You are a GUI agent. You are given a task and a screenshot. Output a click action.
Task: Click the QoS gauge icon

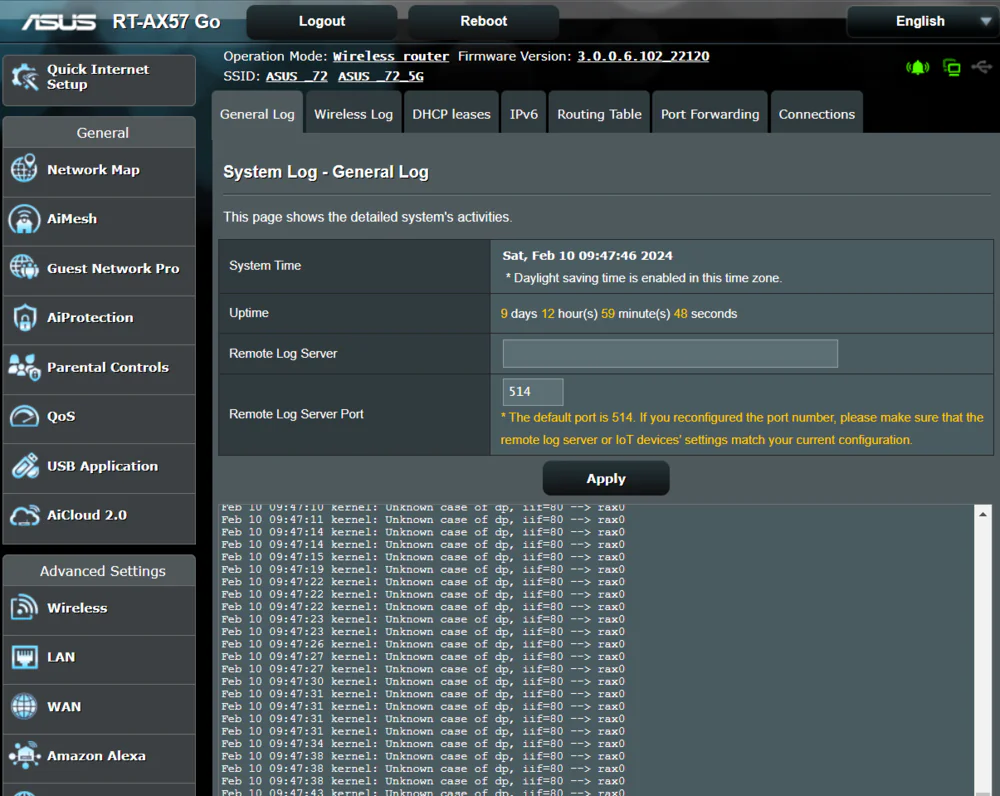(x=24, y=416)
